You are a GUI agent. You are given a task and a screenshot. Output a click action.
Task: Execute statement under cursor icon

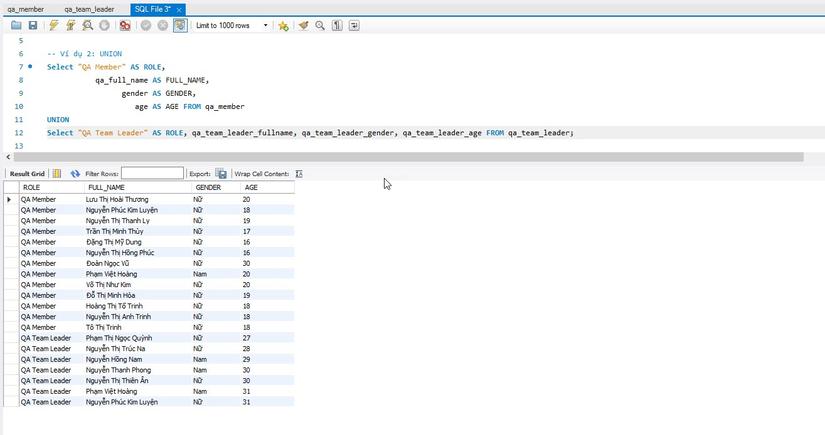(x=71, y=25)
